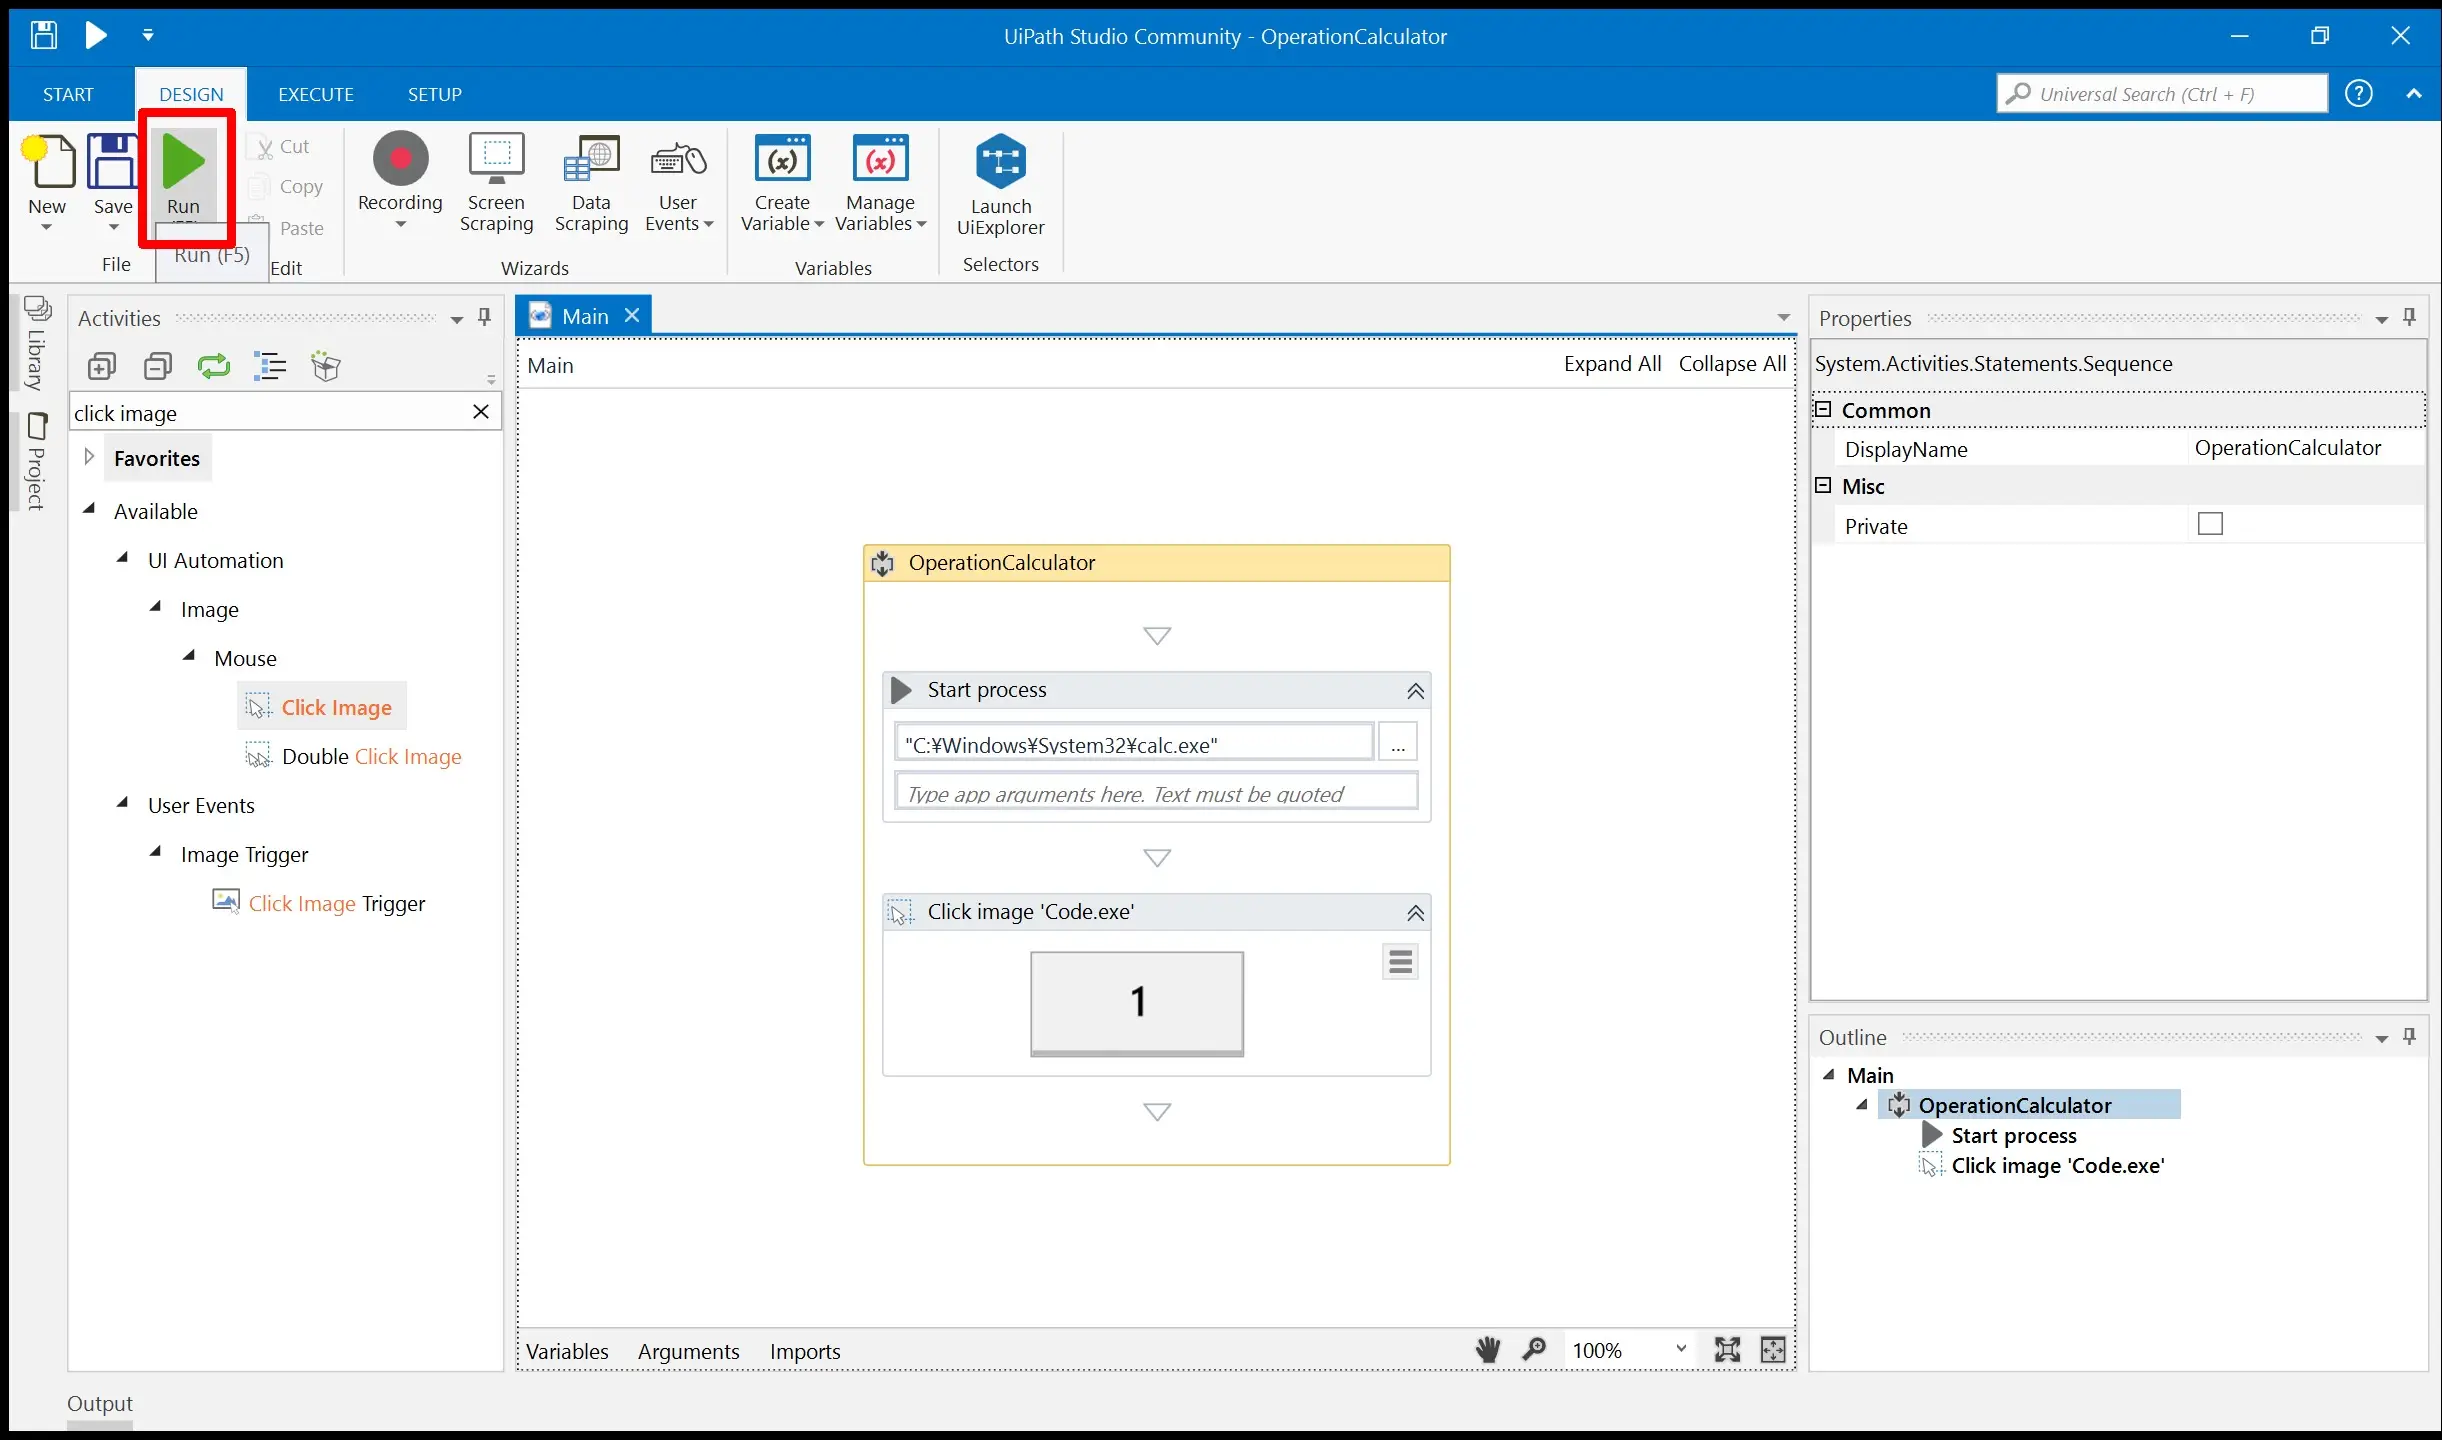Viewport: 2442px width, 1440px height.
Task: Click the calc.exe file path field
Action: [x=1135, y=744]
